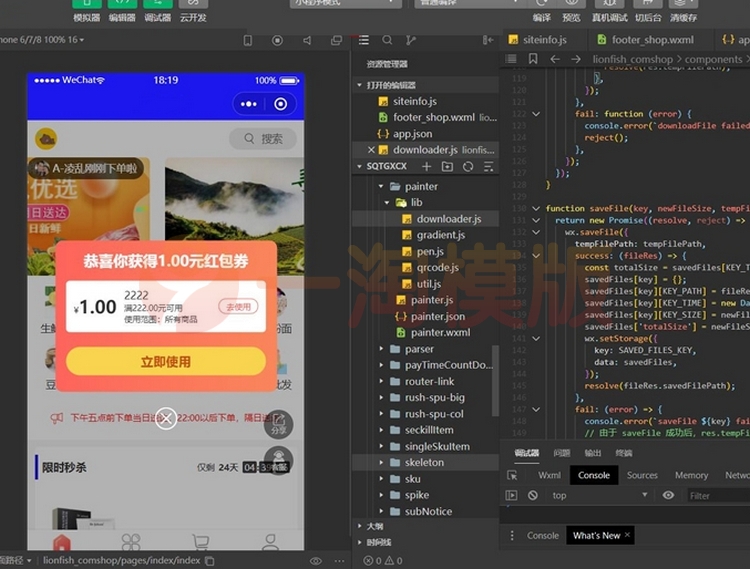Fold the saveFile function at line 130

pos(536,208)
